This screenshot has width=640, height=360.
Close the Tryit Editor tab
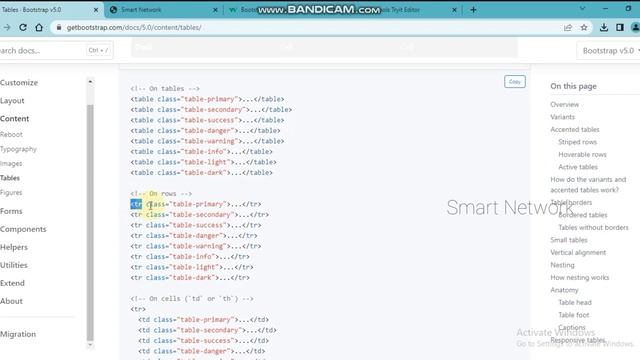point(454,9)
